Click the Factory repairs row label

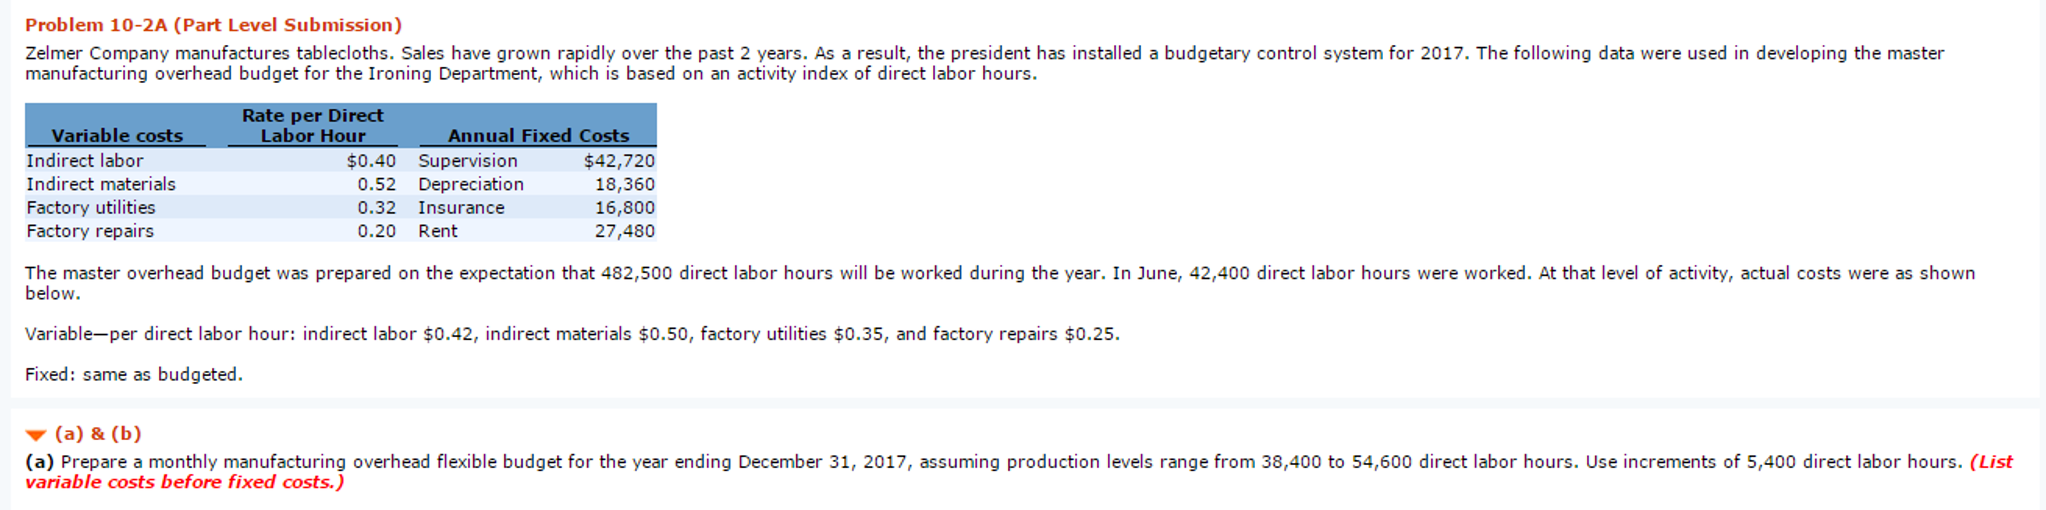coord(90,231)
